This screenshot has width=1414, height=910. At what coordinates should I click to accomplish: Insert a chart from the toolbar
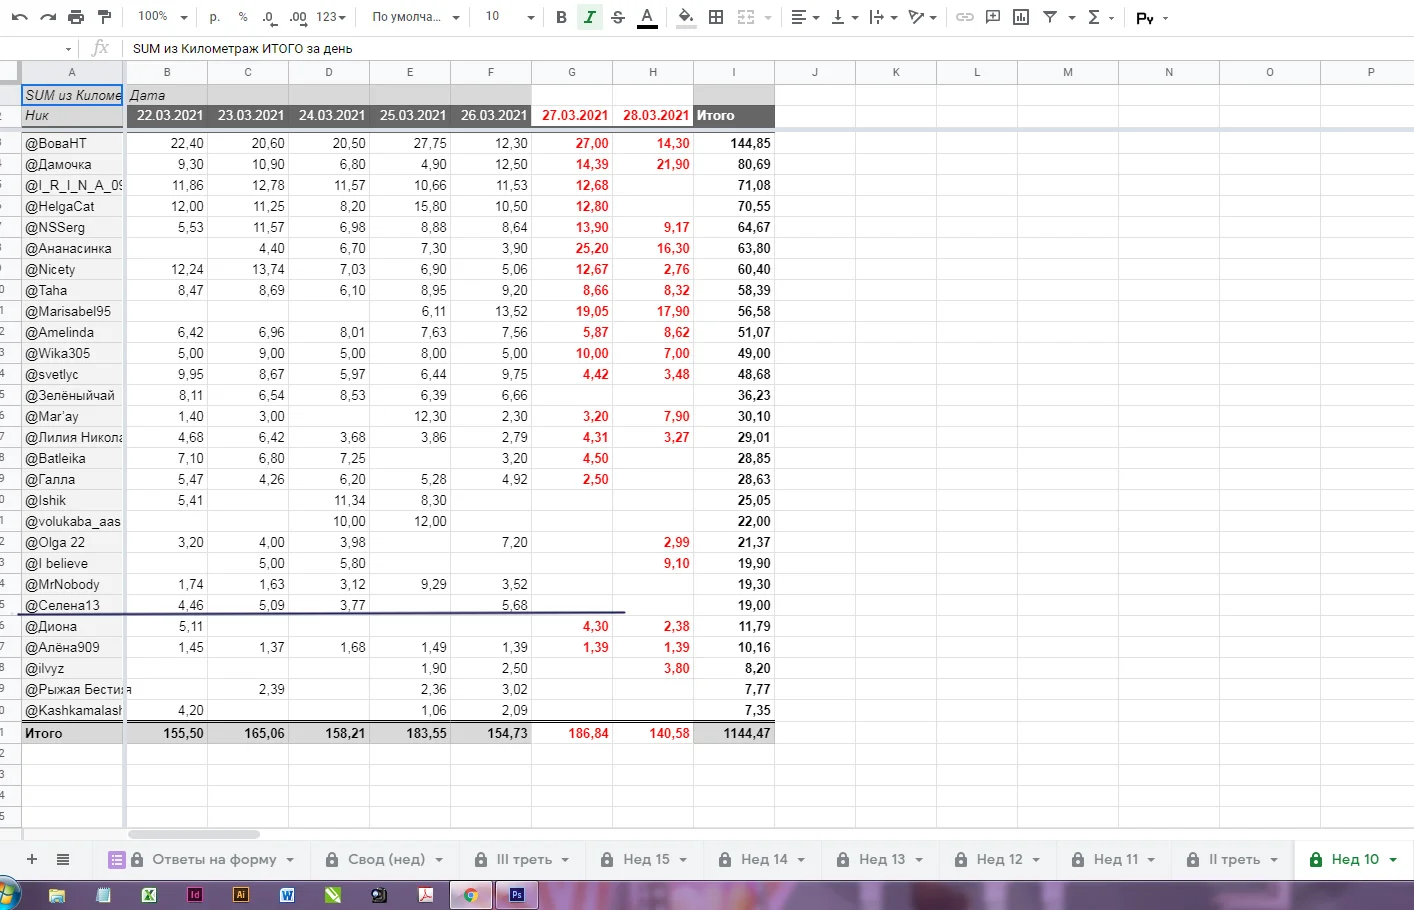point(1021,17)
